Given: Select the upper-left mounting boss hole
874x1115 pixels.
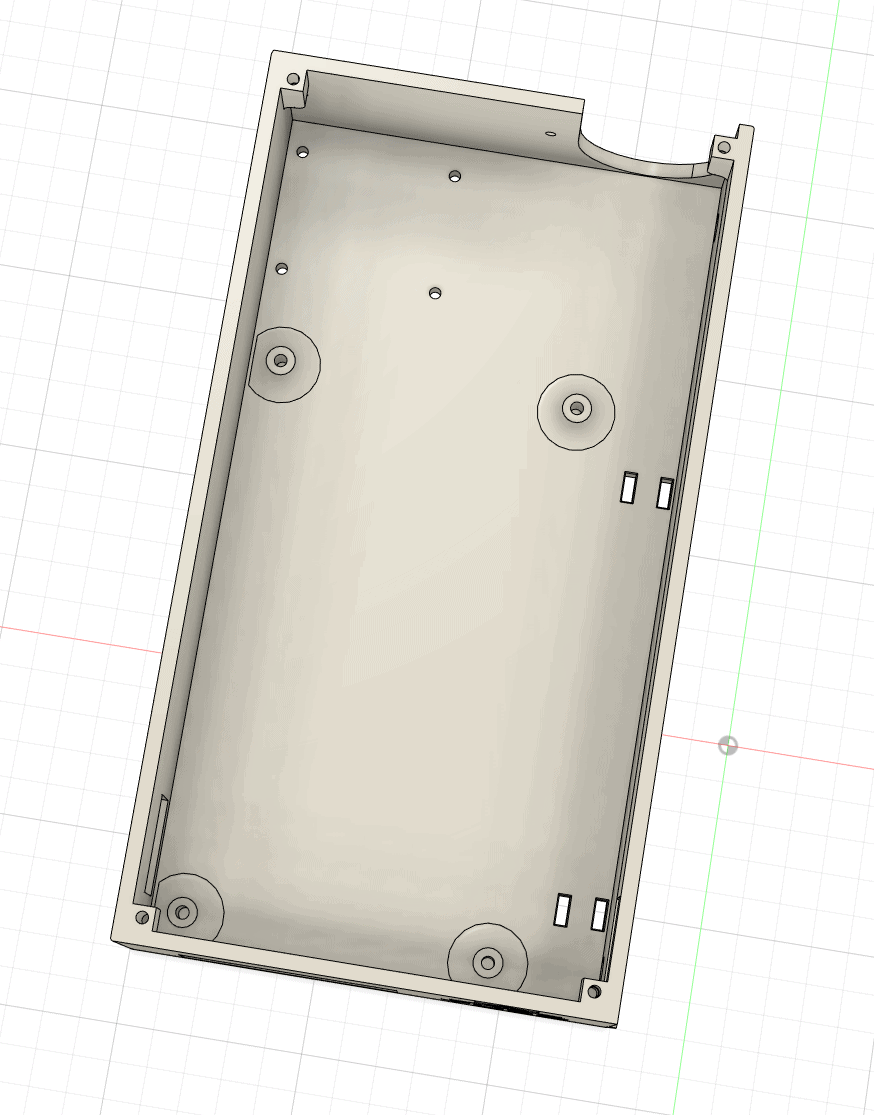Looking at the screenshot, I should (280, 359).
